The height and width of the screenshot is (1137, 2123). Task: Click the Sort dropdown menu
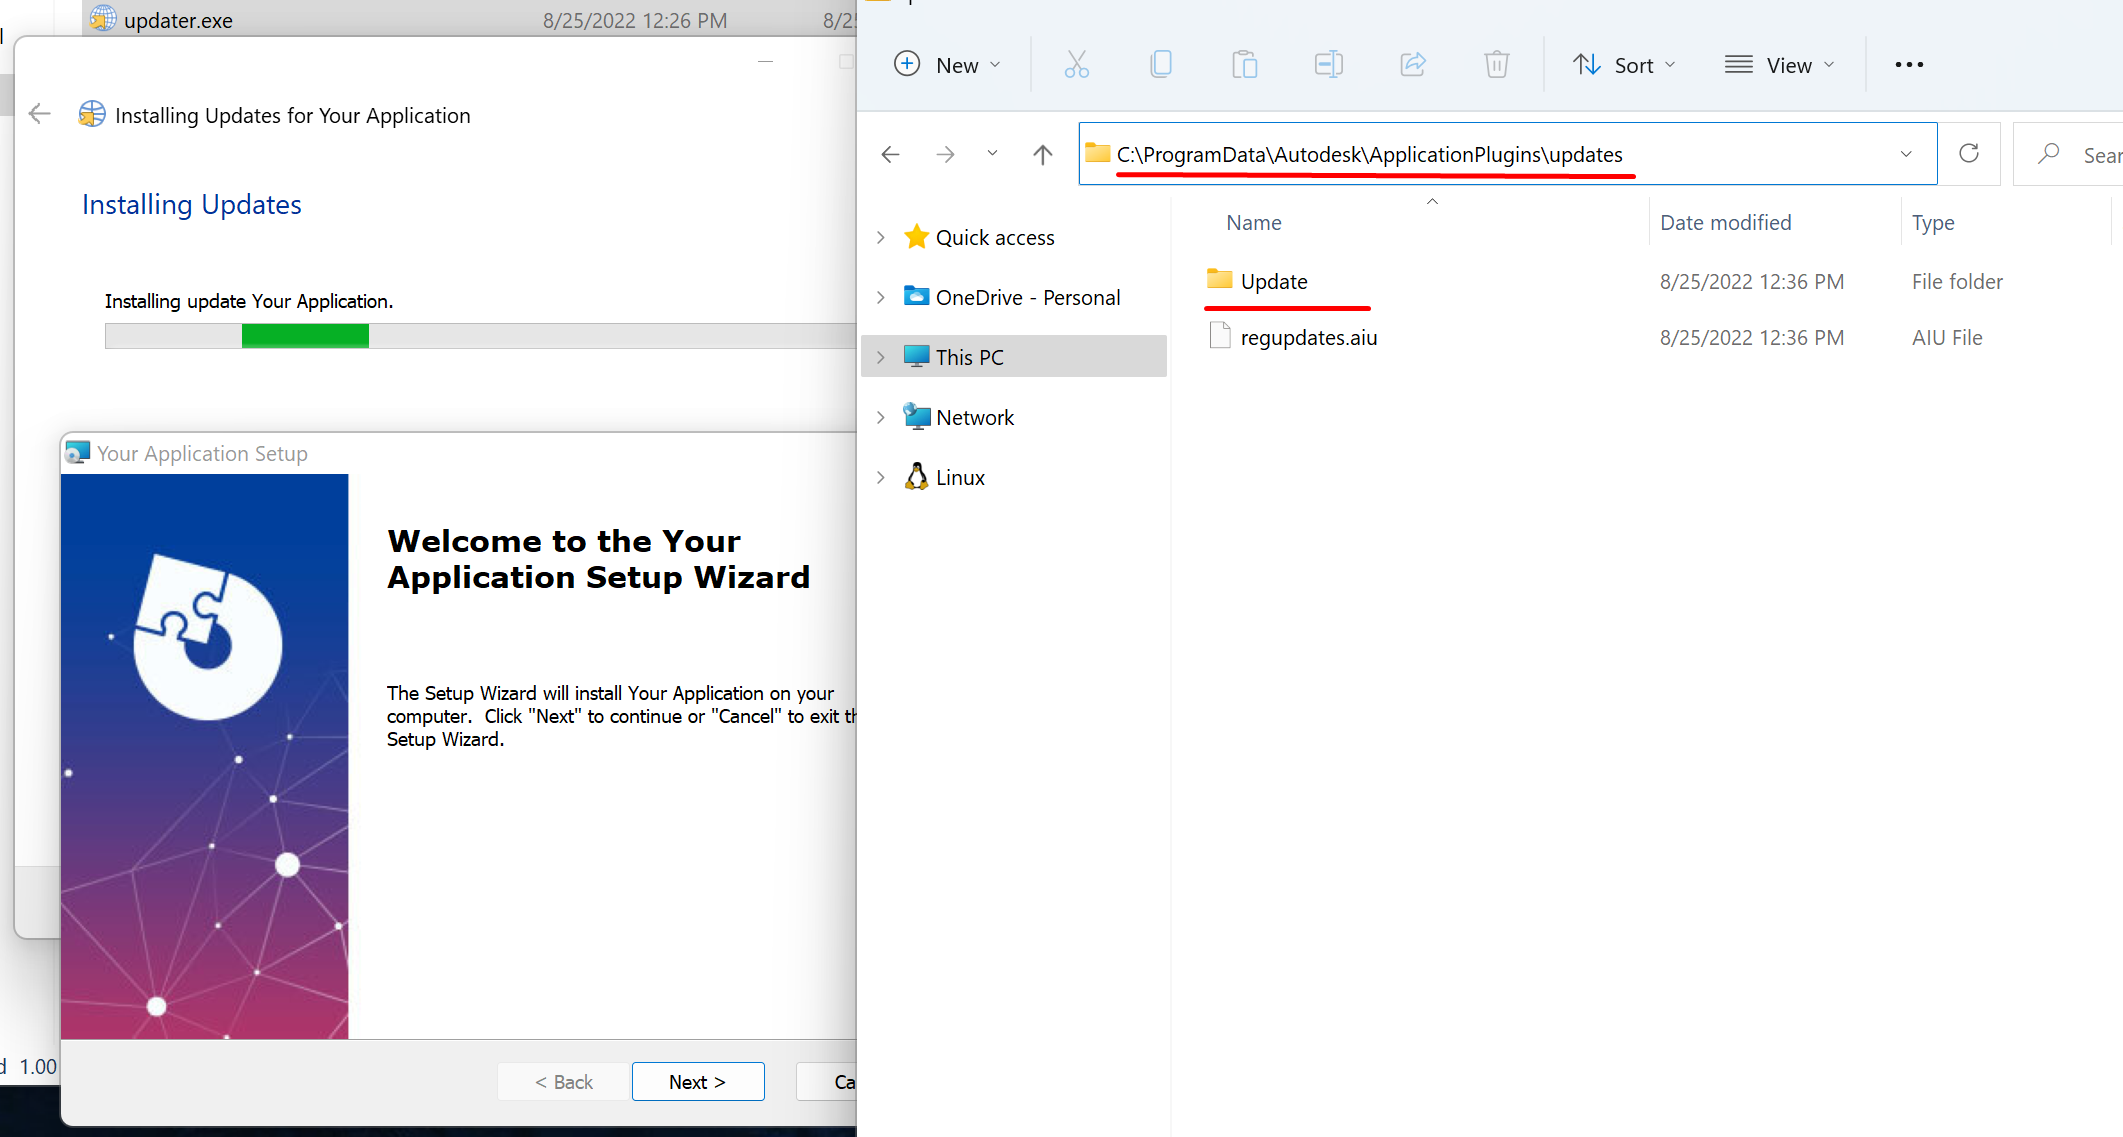pyautogui.click(x=1622, y=63)
